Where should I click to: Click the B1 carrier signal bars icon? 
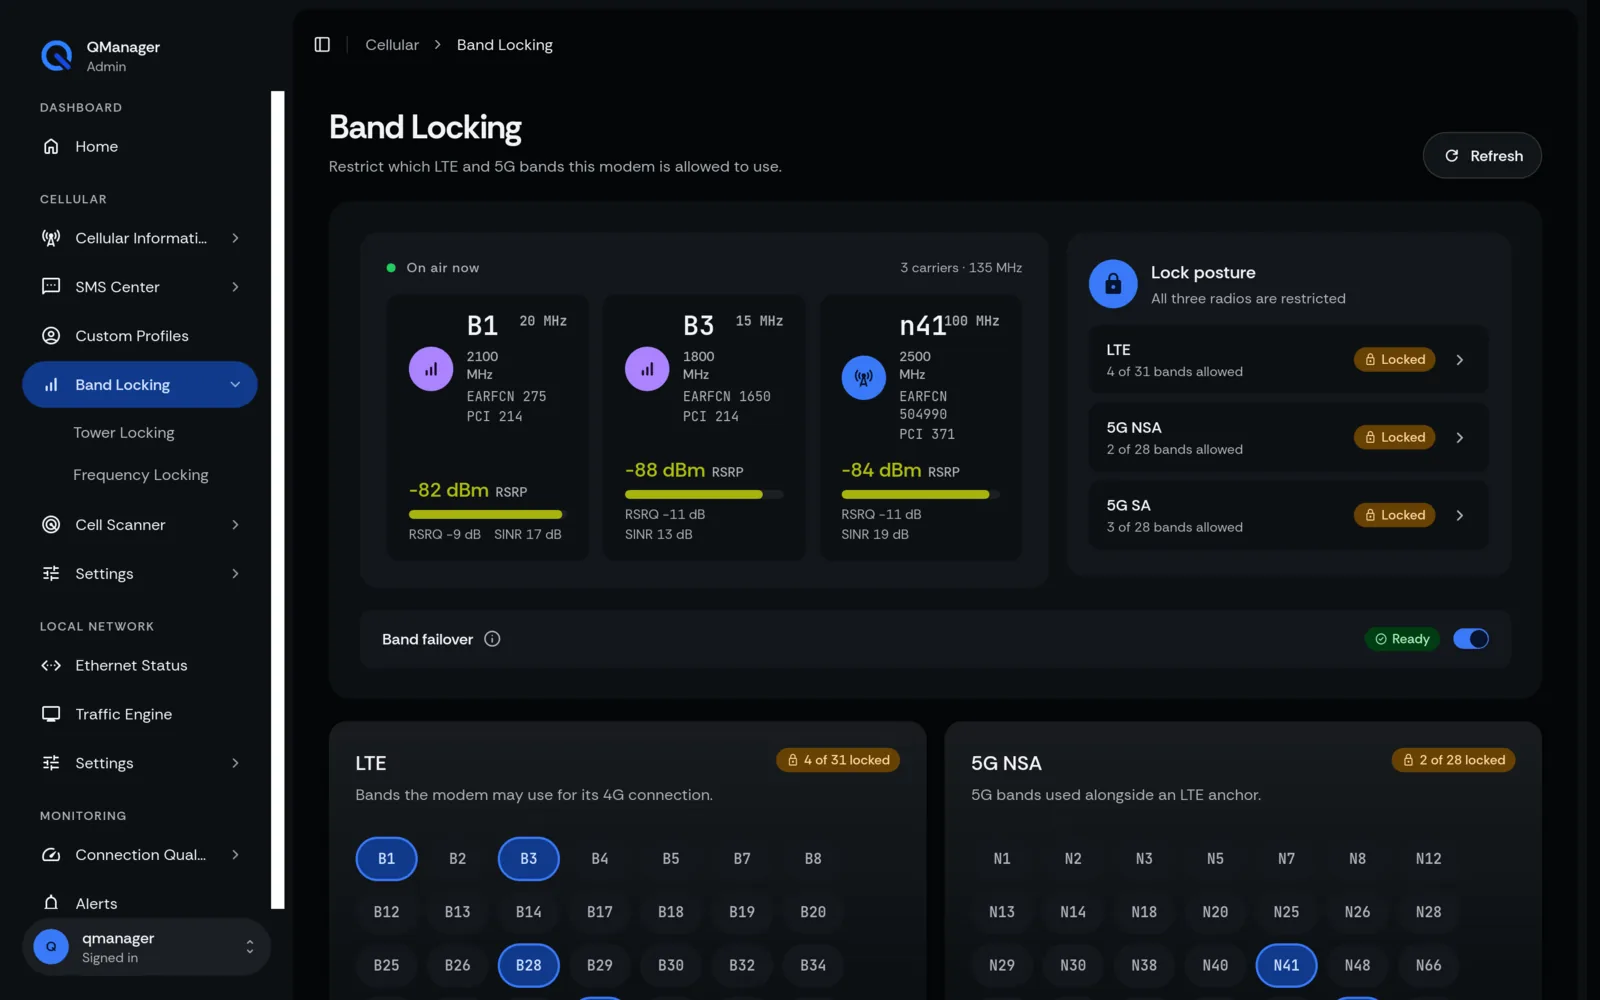coord(431,369)
